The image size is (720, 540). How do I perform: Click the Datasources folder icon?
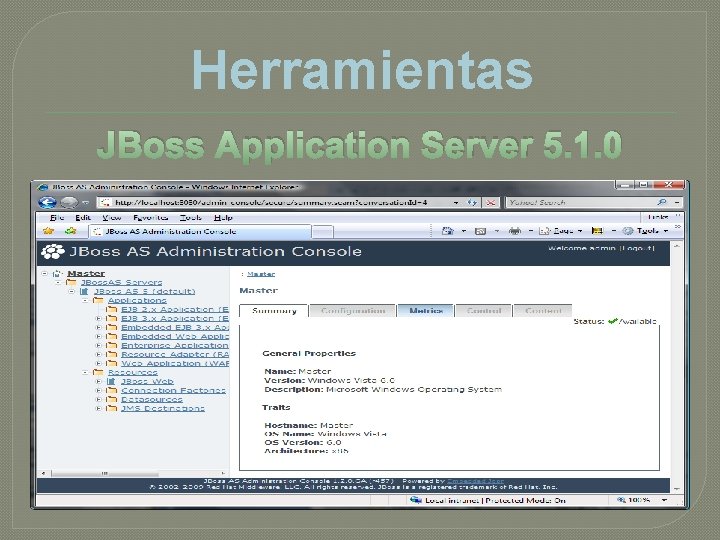pyautogui.click(x=112, y=399)
